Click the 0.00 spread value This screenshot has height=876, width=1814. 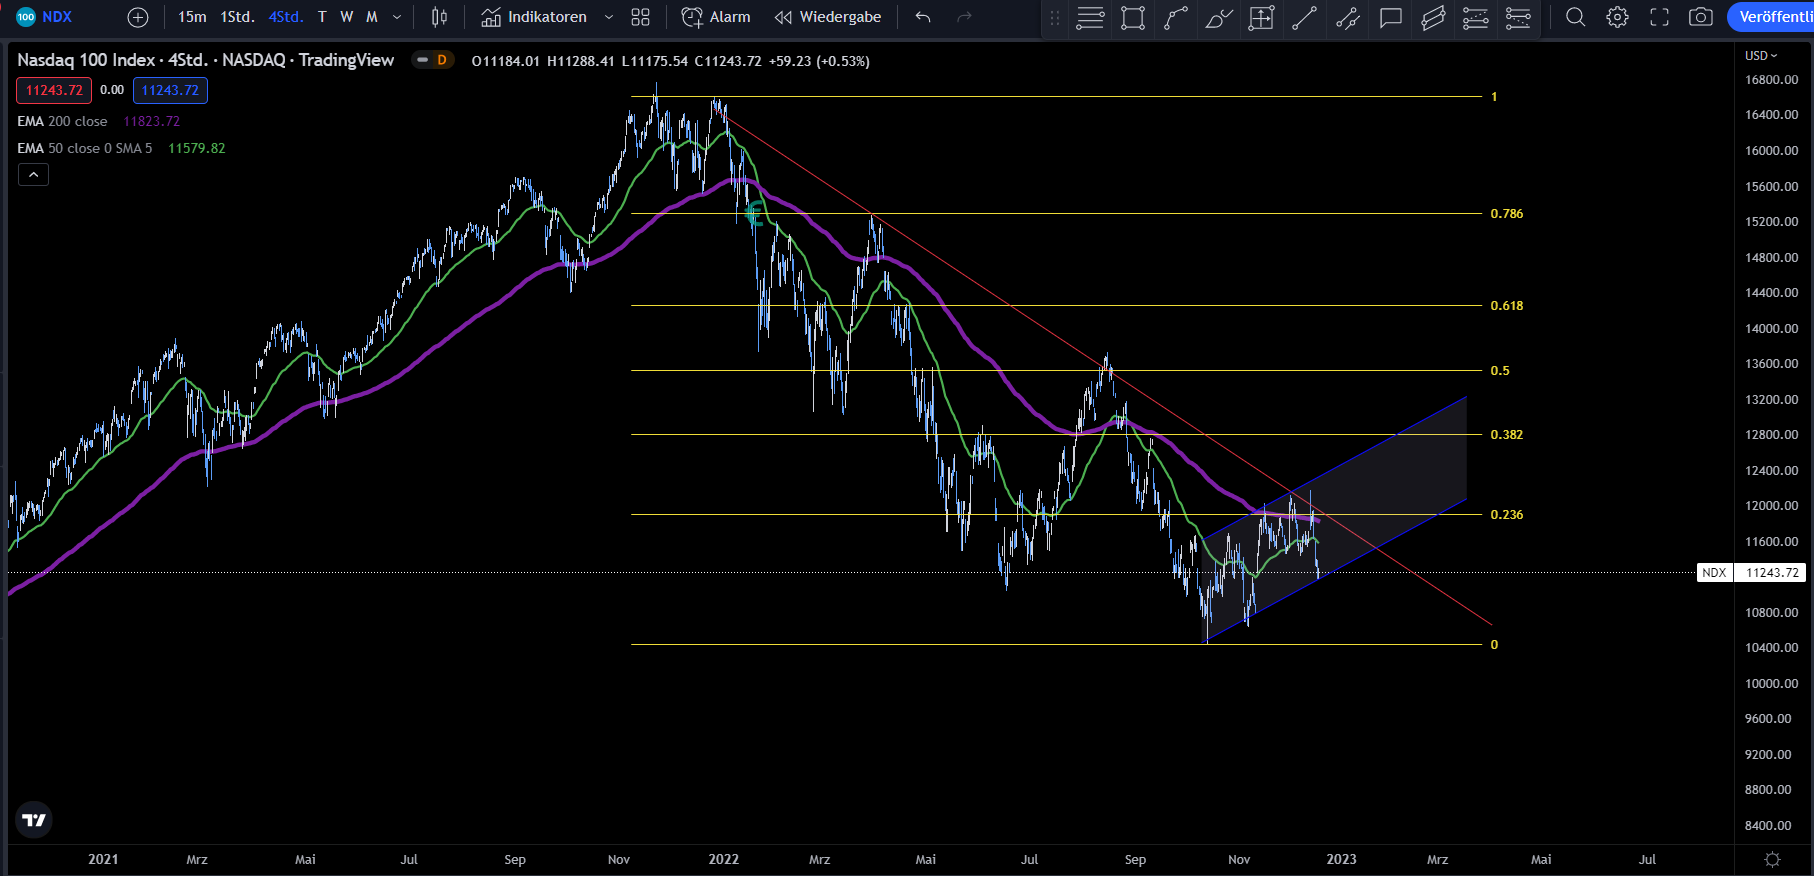112,90
